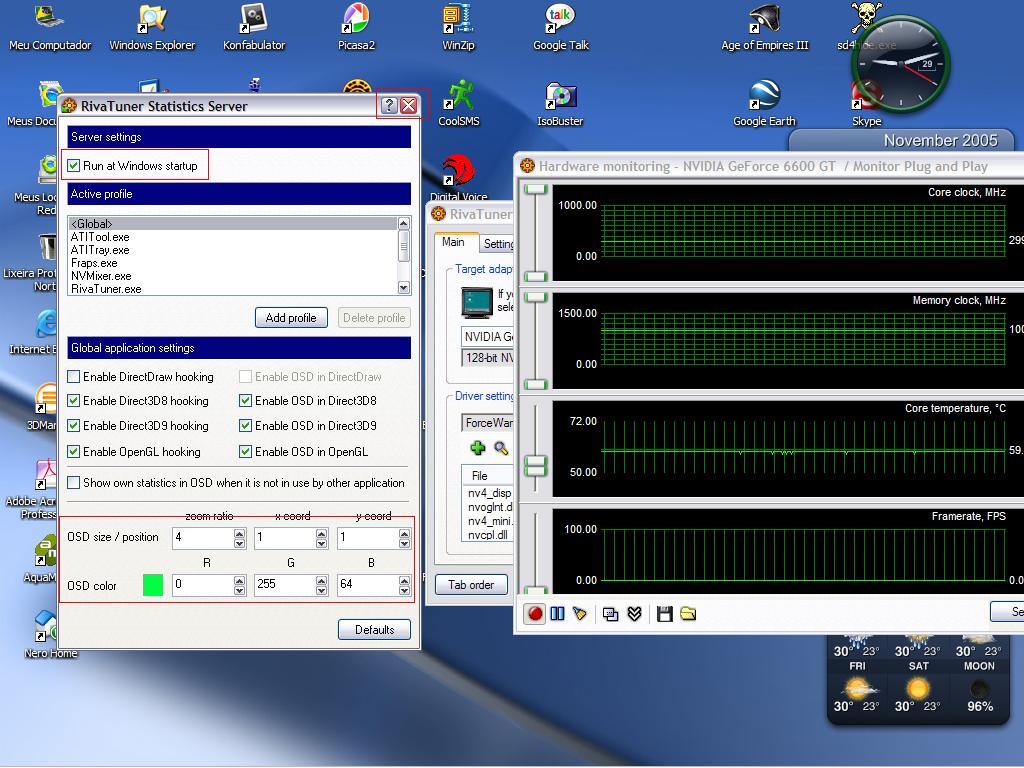Click the zoom ratio input field

(204, 537)
